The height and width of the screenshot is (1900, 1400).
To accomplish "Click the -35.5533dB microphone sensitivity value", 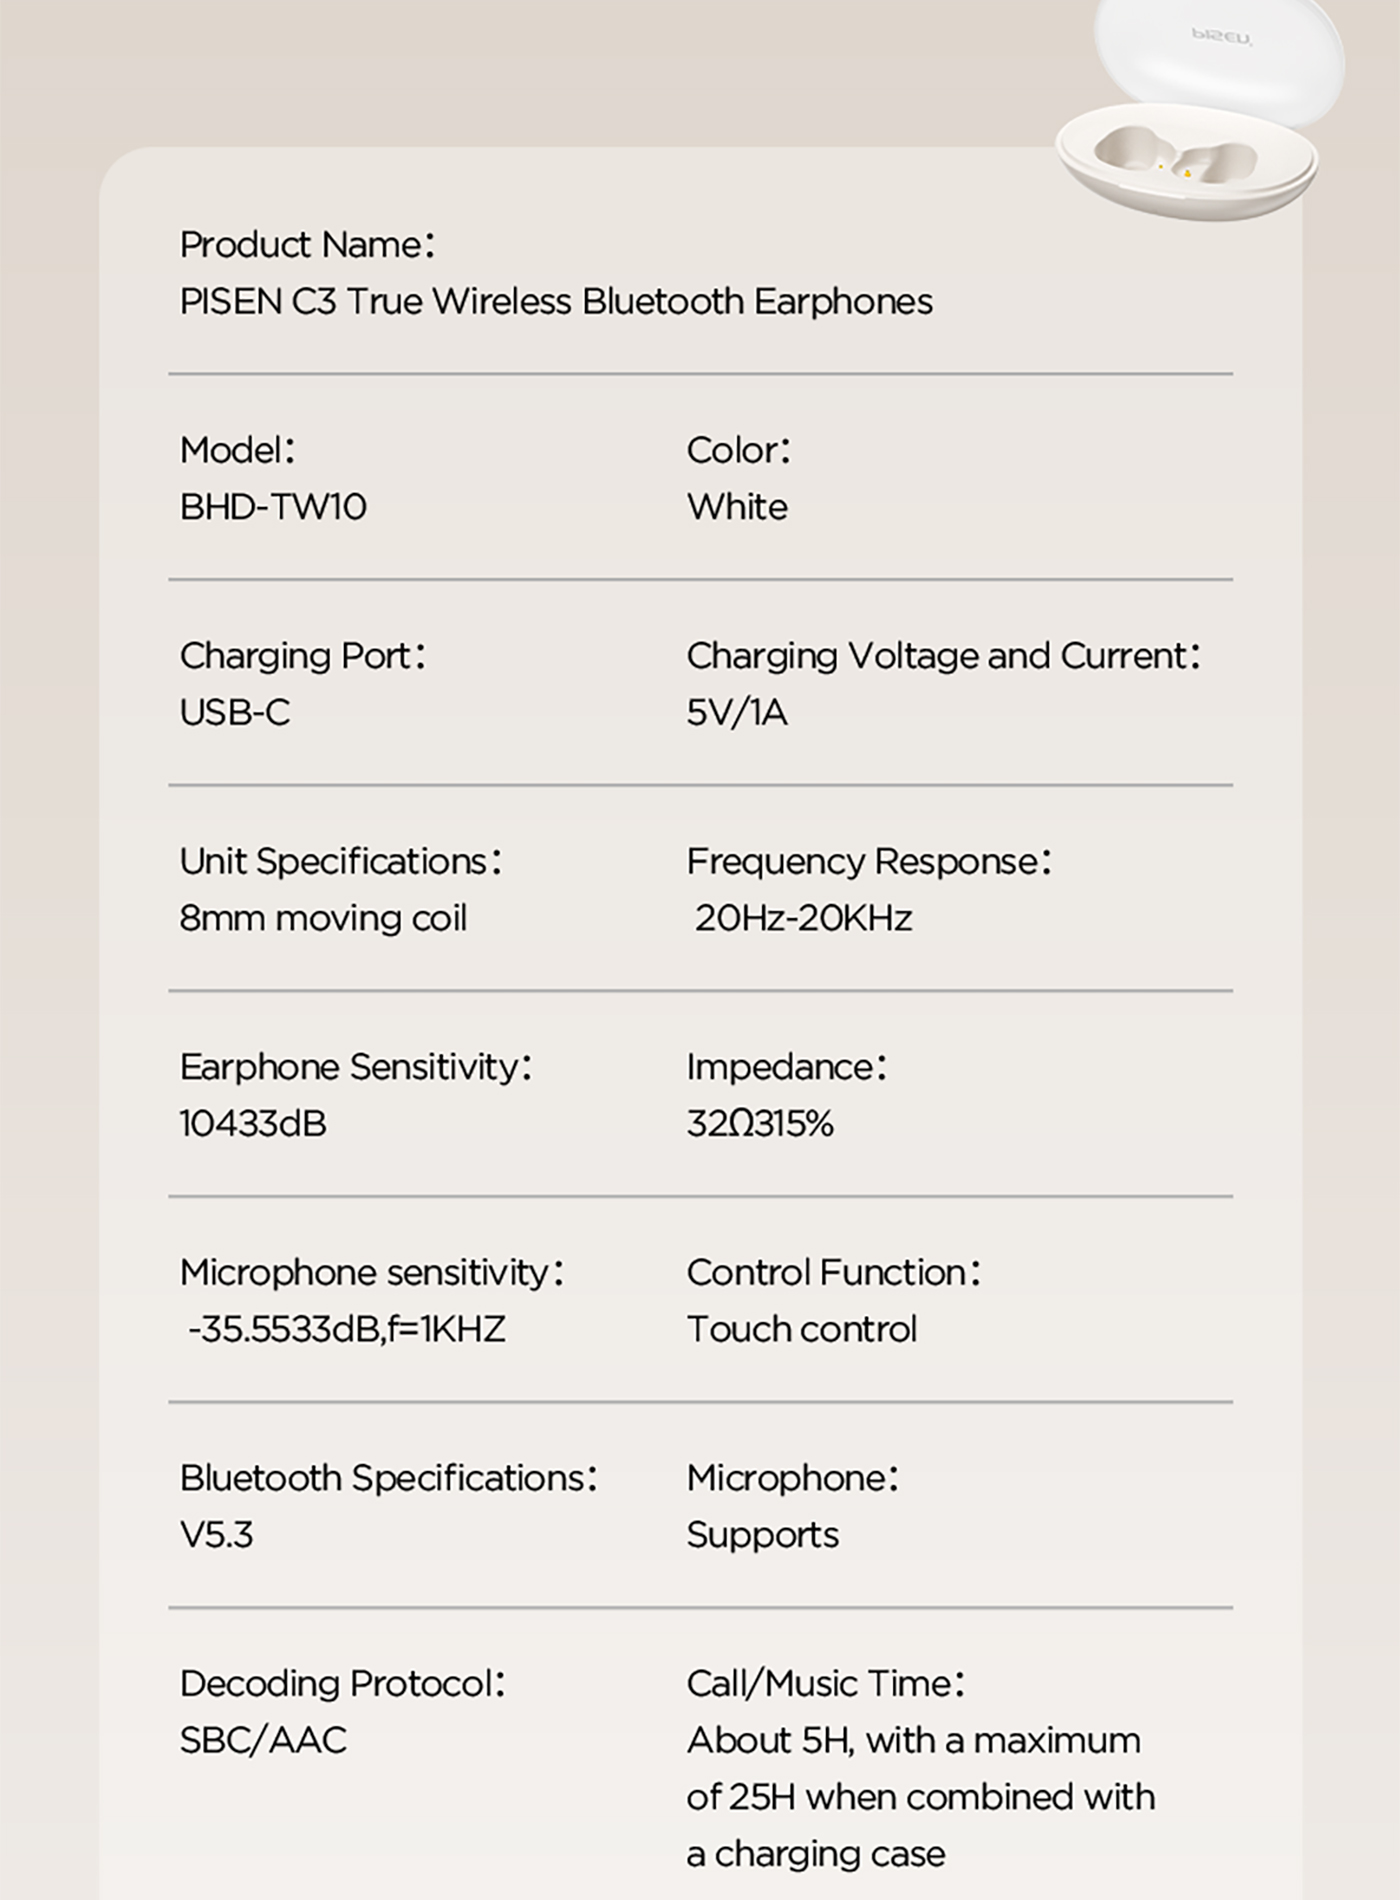I will 347,1329.
